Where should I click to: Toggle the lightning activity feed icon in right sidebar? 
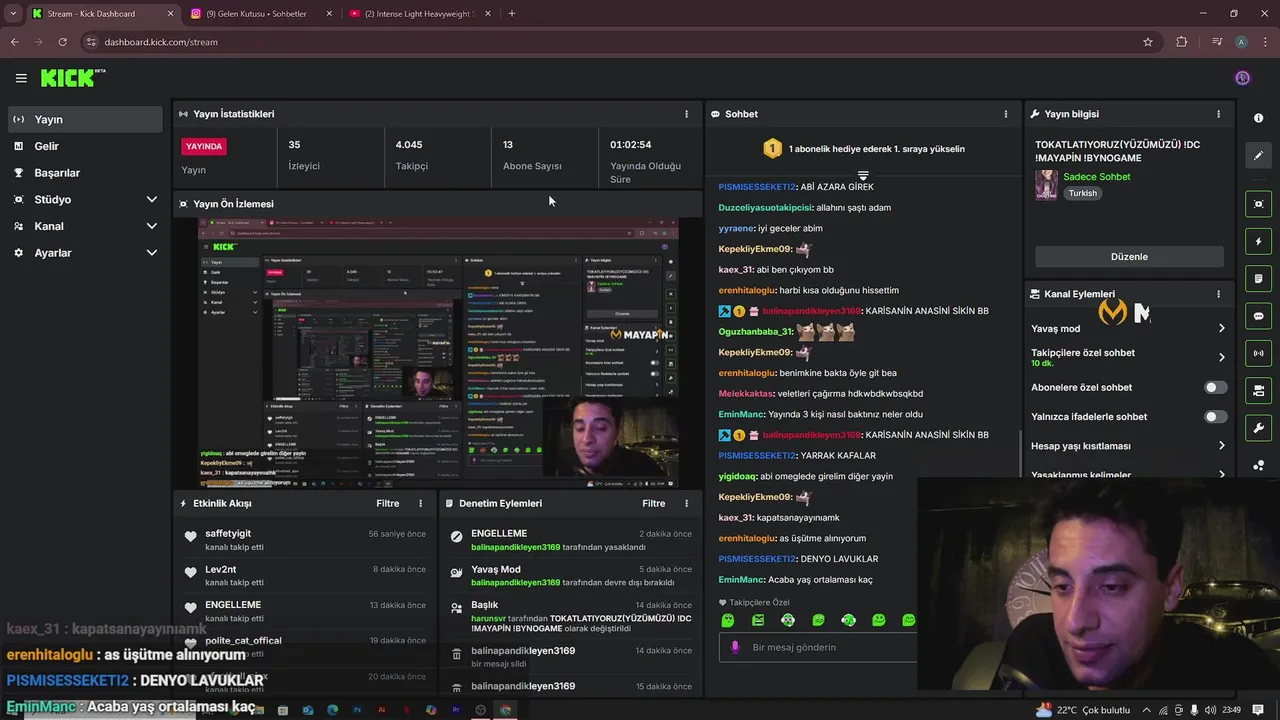coord(1258,241)
